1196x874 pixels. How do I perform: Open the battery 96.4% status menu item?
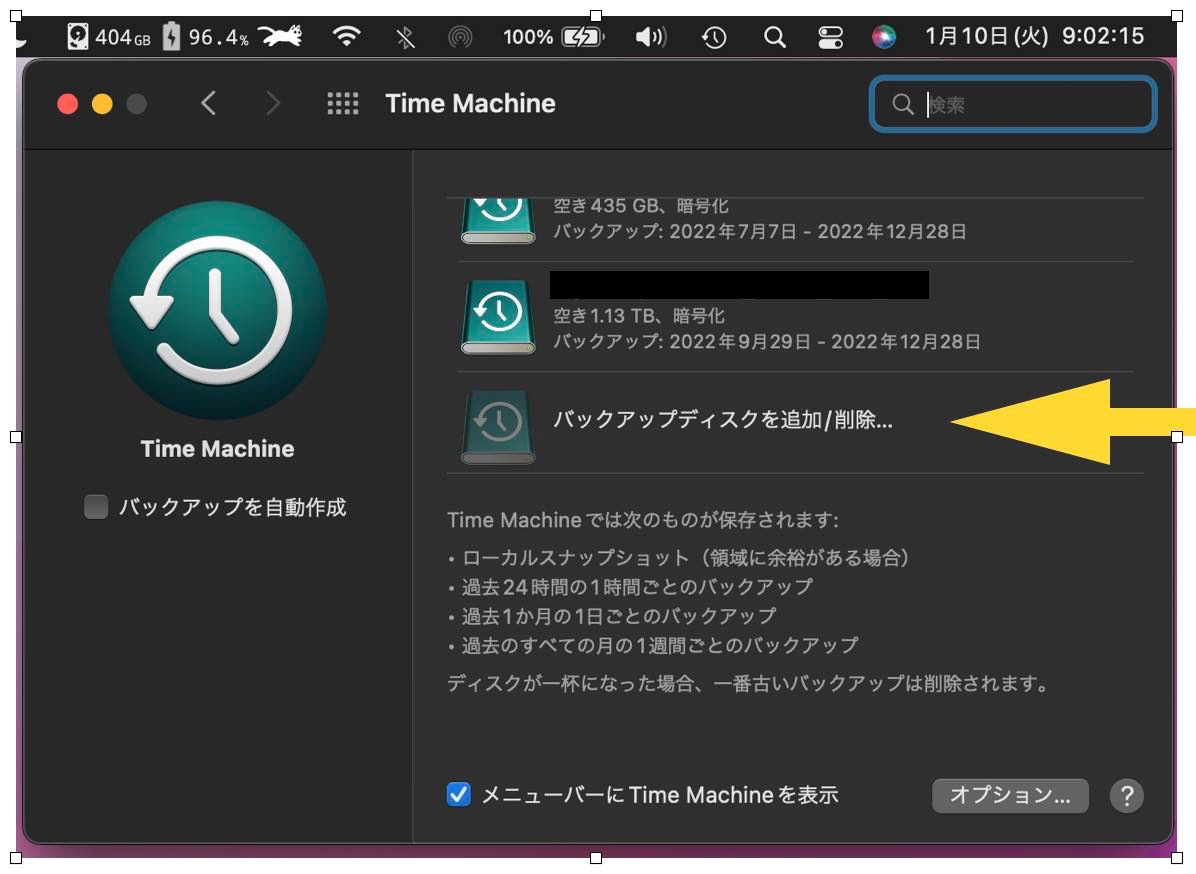coord(206,37)
